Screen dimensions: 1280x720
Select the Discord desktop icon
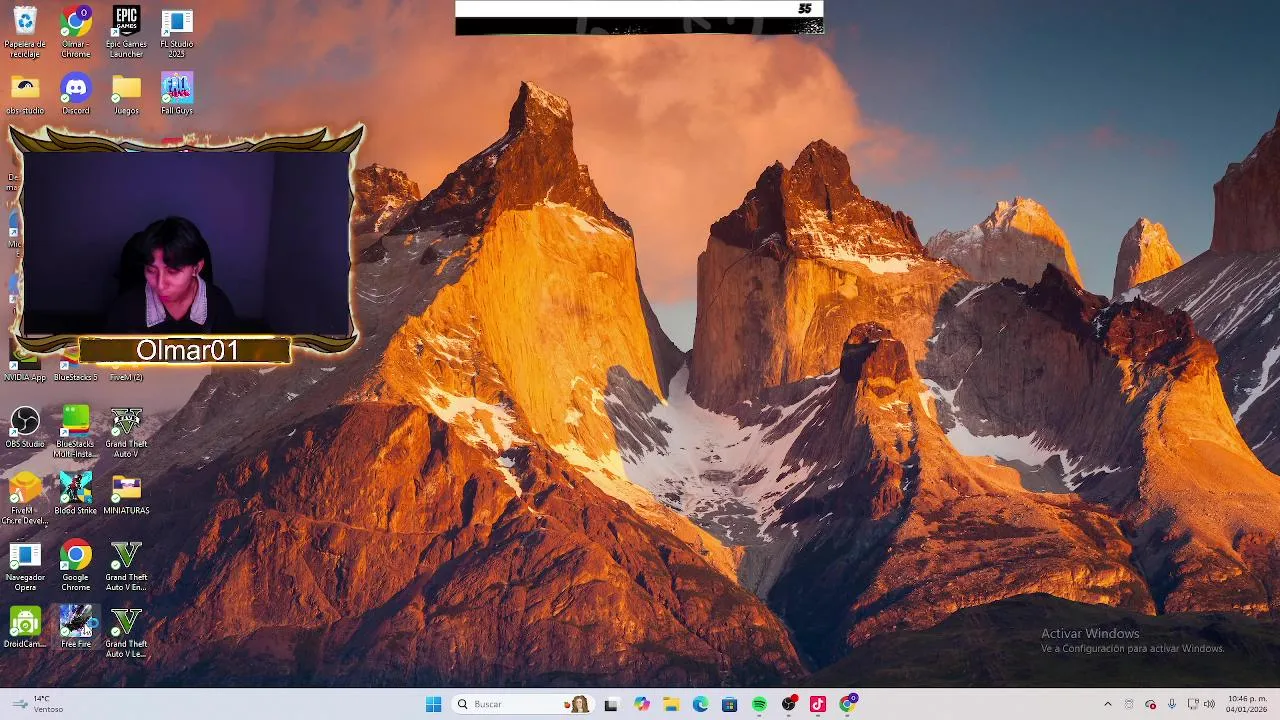pos(75,94)
